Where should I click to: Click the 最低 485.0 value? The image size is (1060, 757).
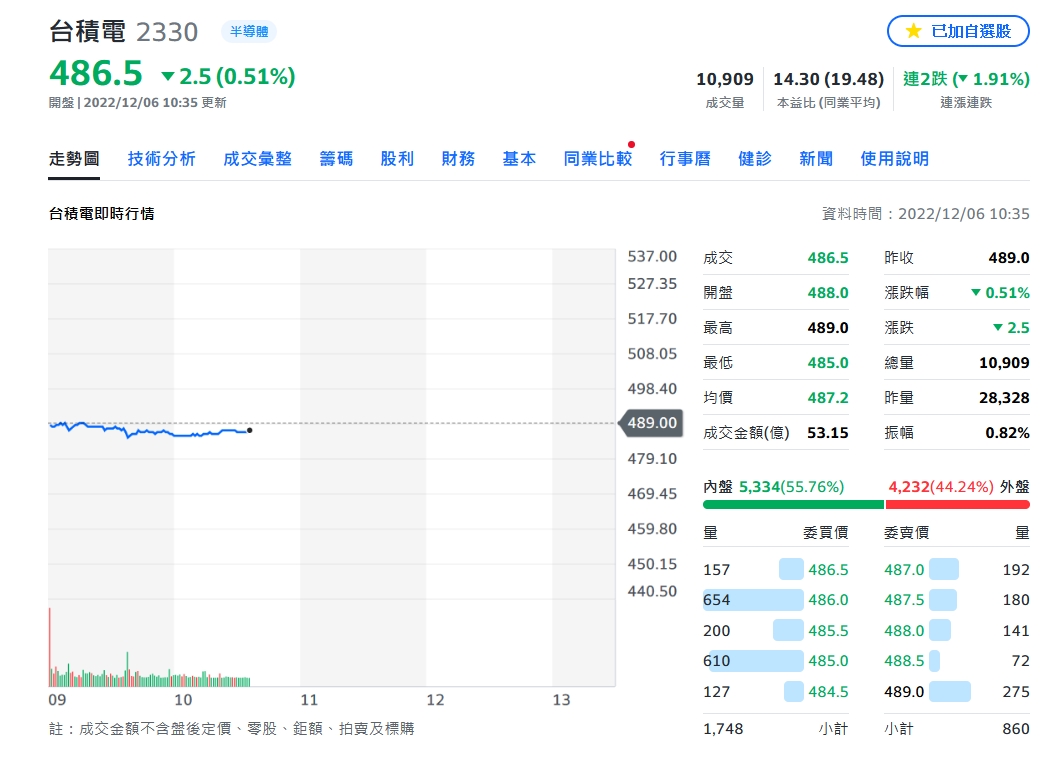click(828, 363)
